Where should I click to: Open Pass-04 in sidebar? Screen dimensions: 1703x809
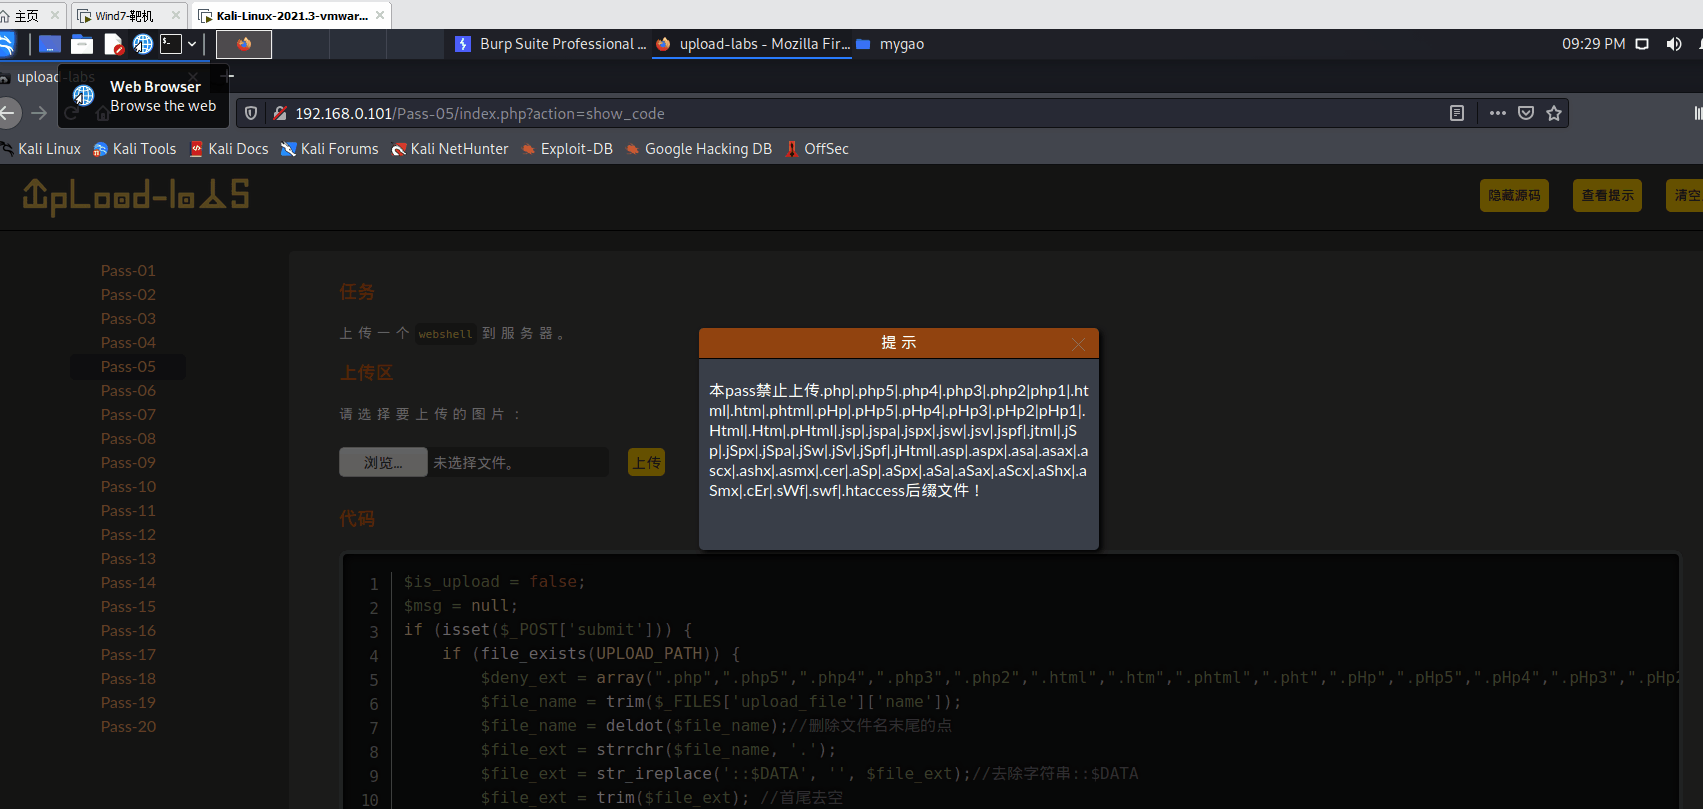click(x=128, y=343)
